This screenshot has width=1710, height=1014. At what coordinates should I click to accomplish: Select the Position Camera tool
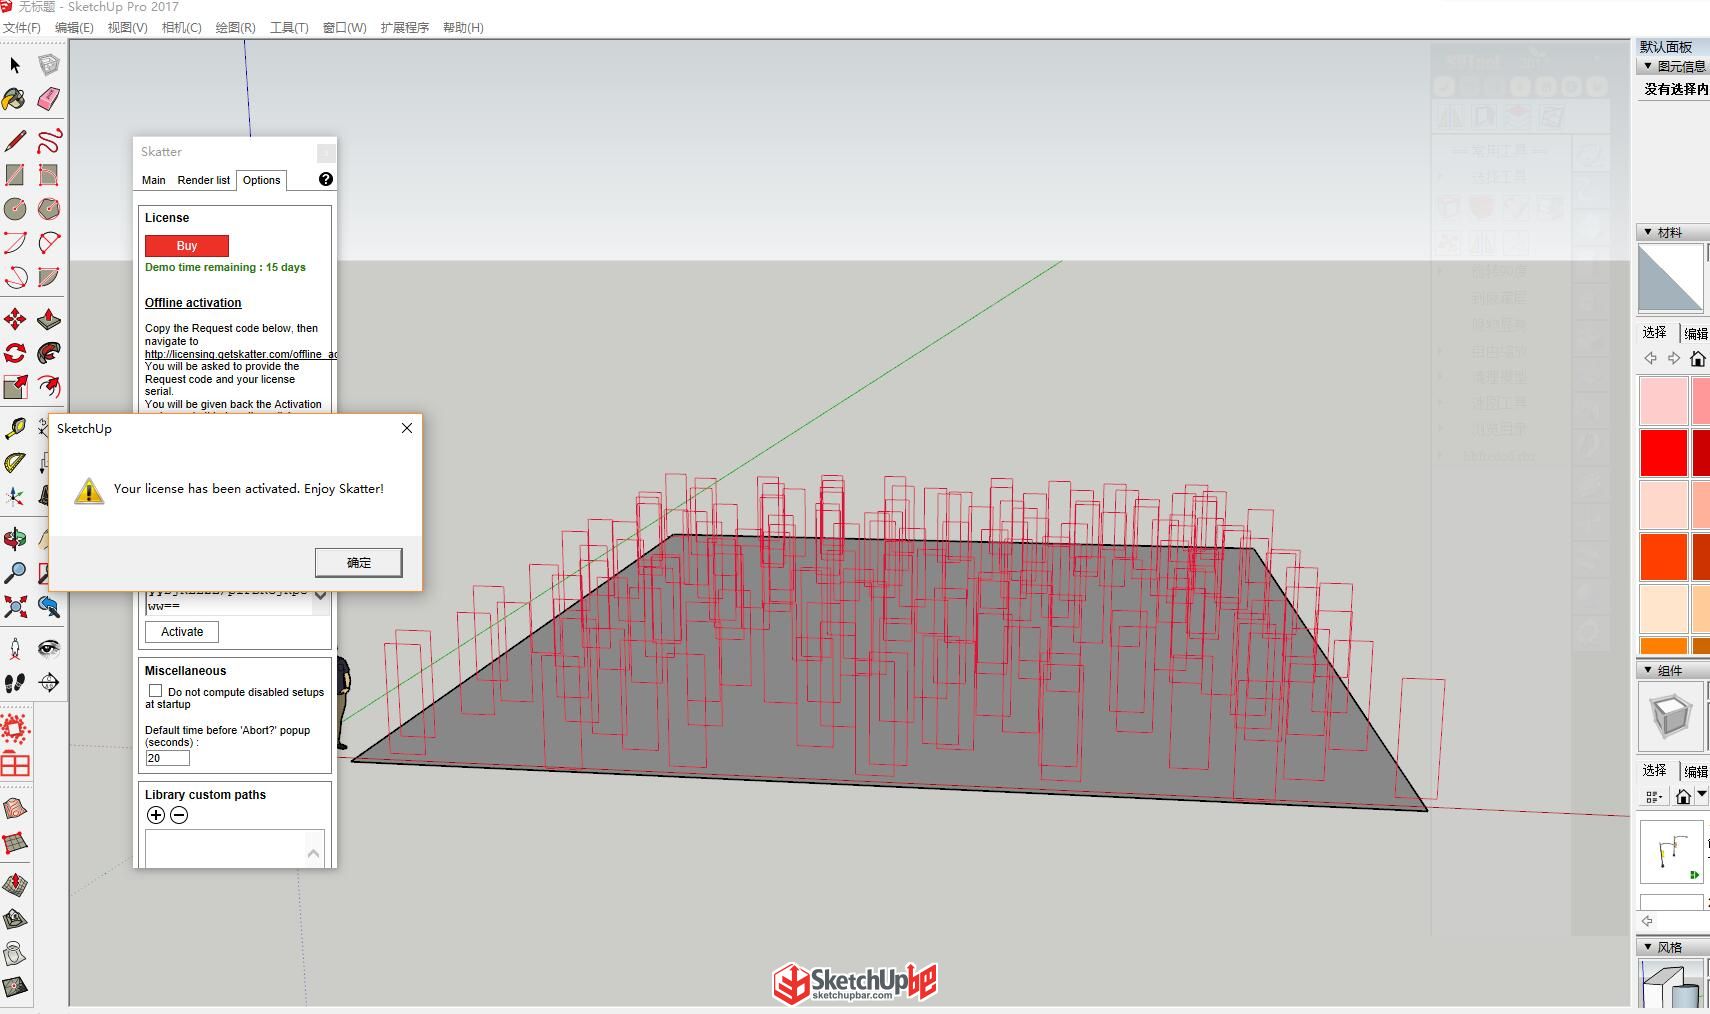(15, 649)
